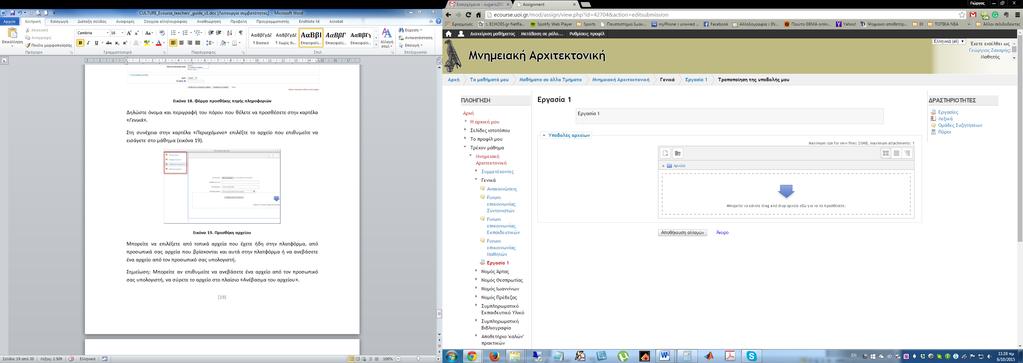Click the Windows Start button
The height and width of the screenshot is (363, 1023).
[x=451, y=356]
